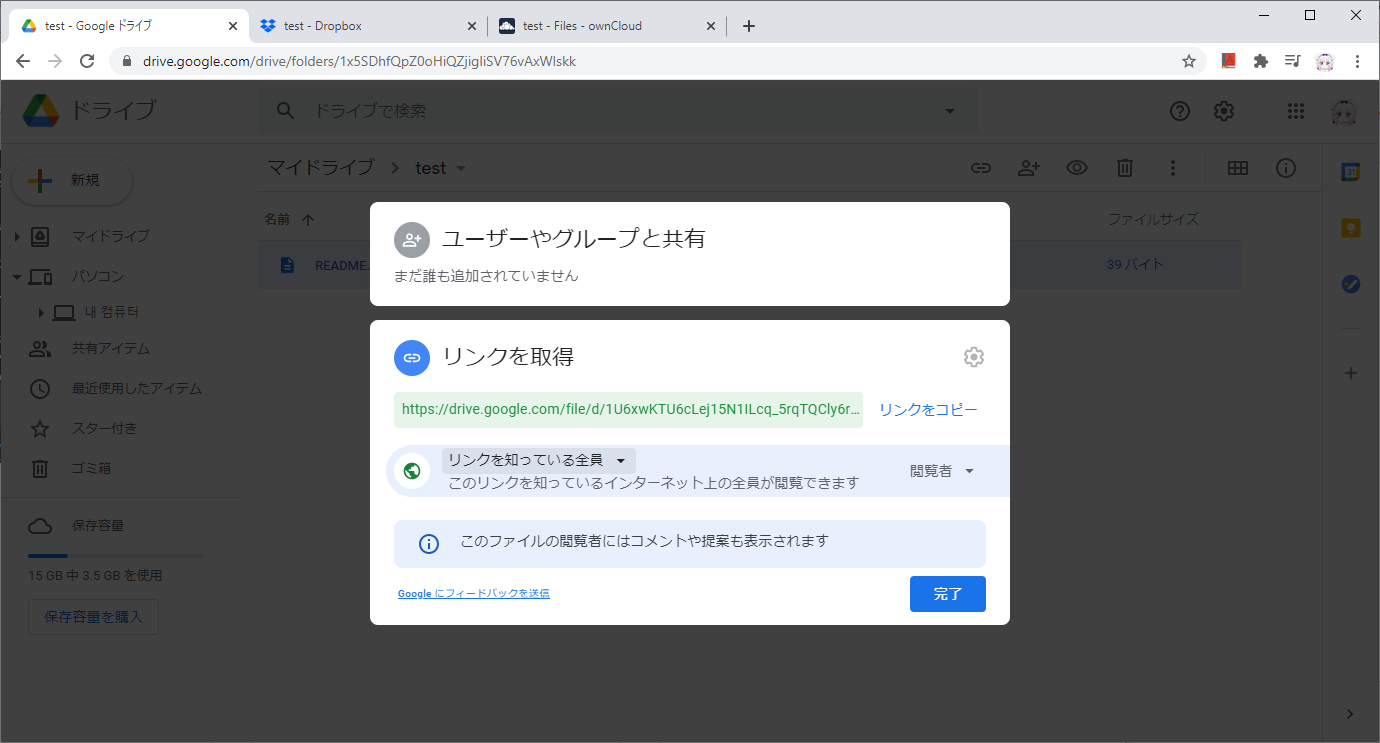Click the blue link icon beside リンクを取得
The width and height of the screenshot is (1380, 743).
pos(412,358)
